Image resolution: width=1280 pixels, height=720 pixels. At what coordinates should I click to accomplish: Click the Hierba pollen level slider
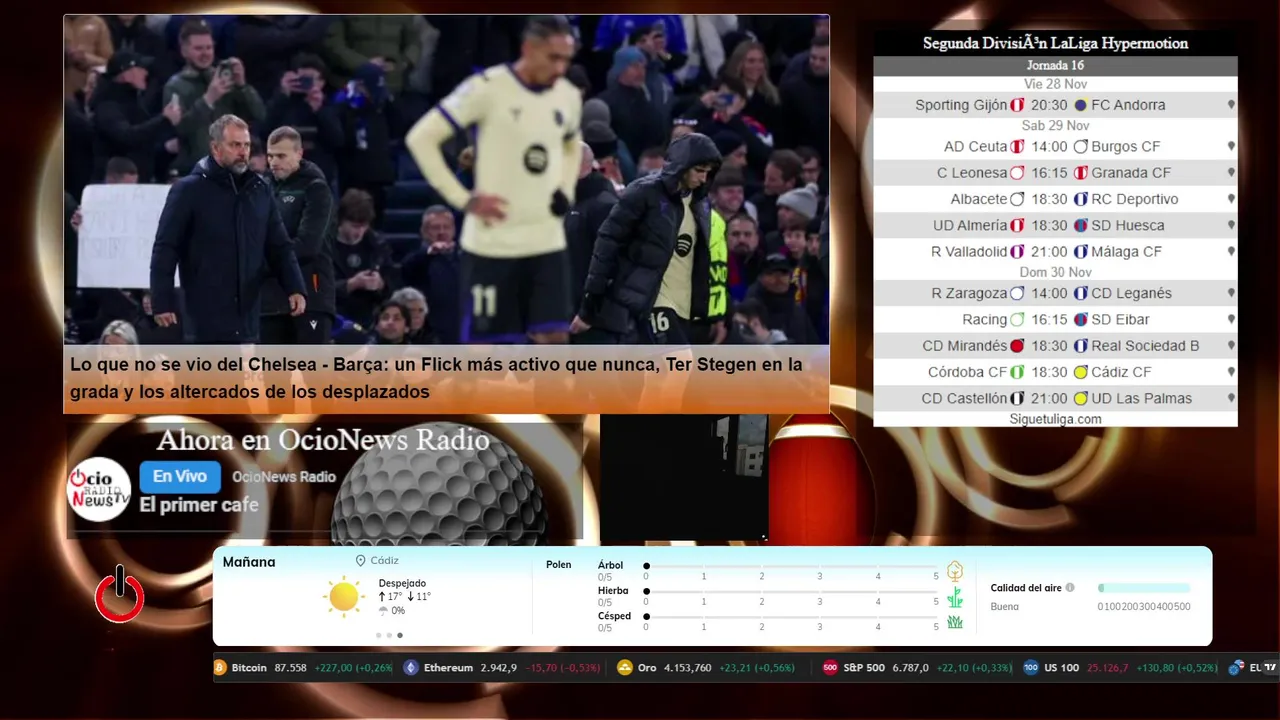point(791,591)
